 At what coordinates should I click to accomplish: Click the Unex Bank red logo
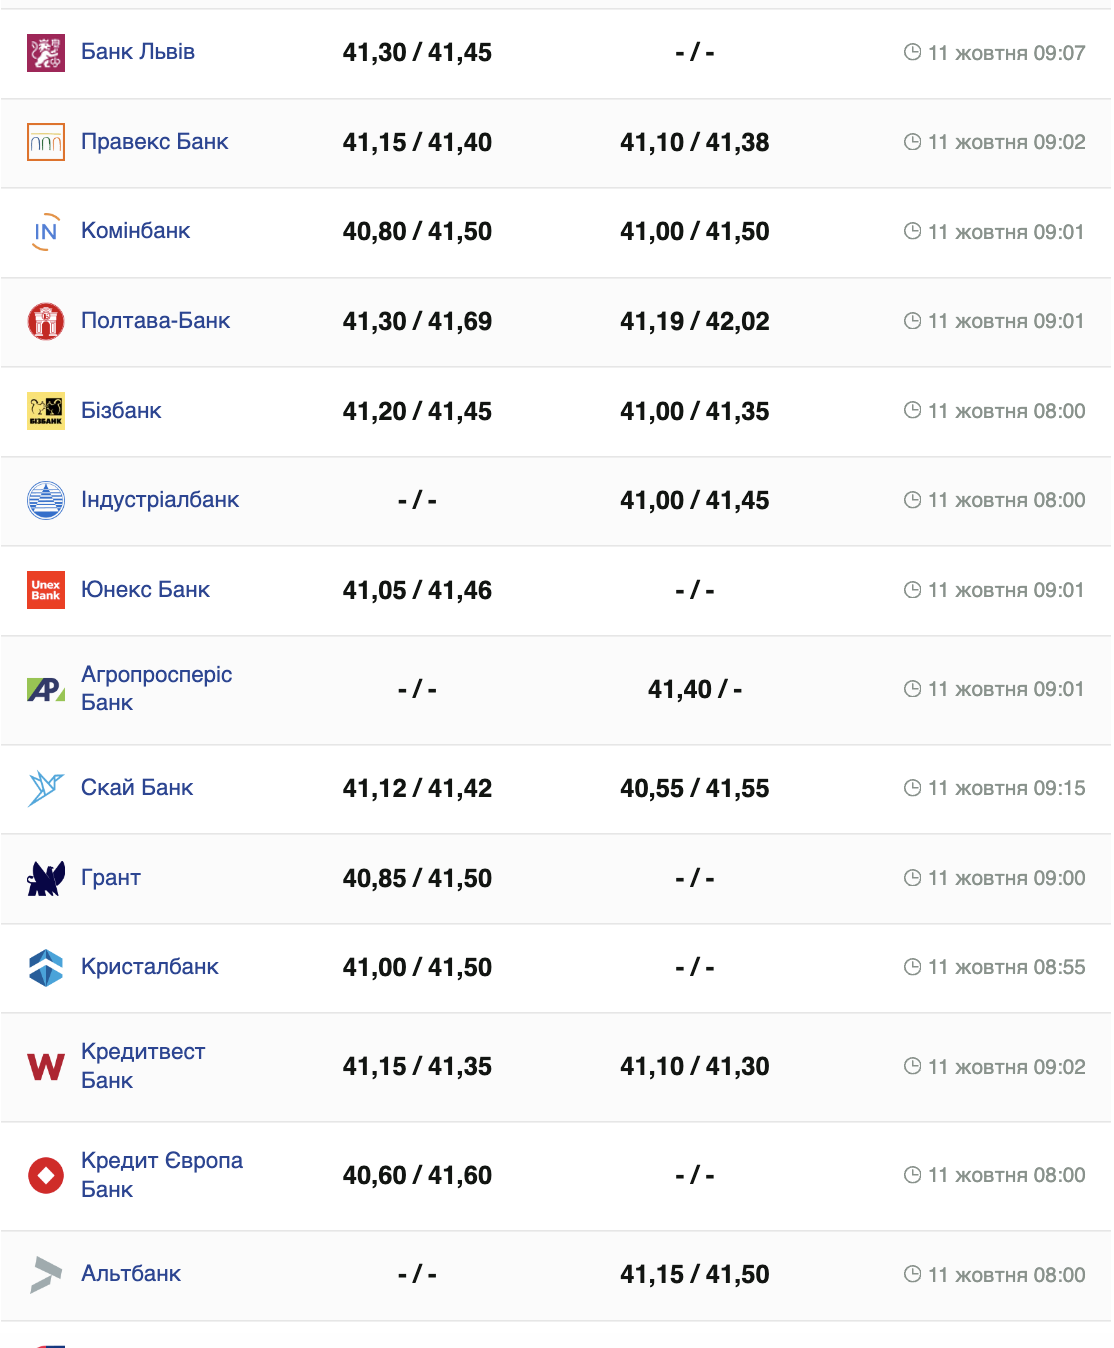pos(46,590)
